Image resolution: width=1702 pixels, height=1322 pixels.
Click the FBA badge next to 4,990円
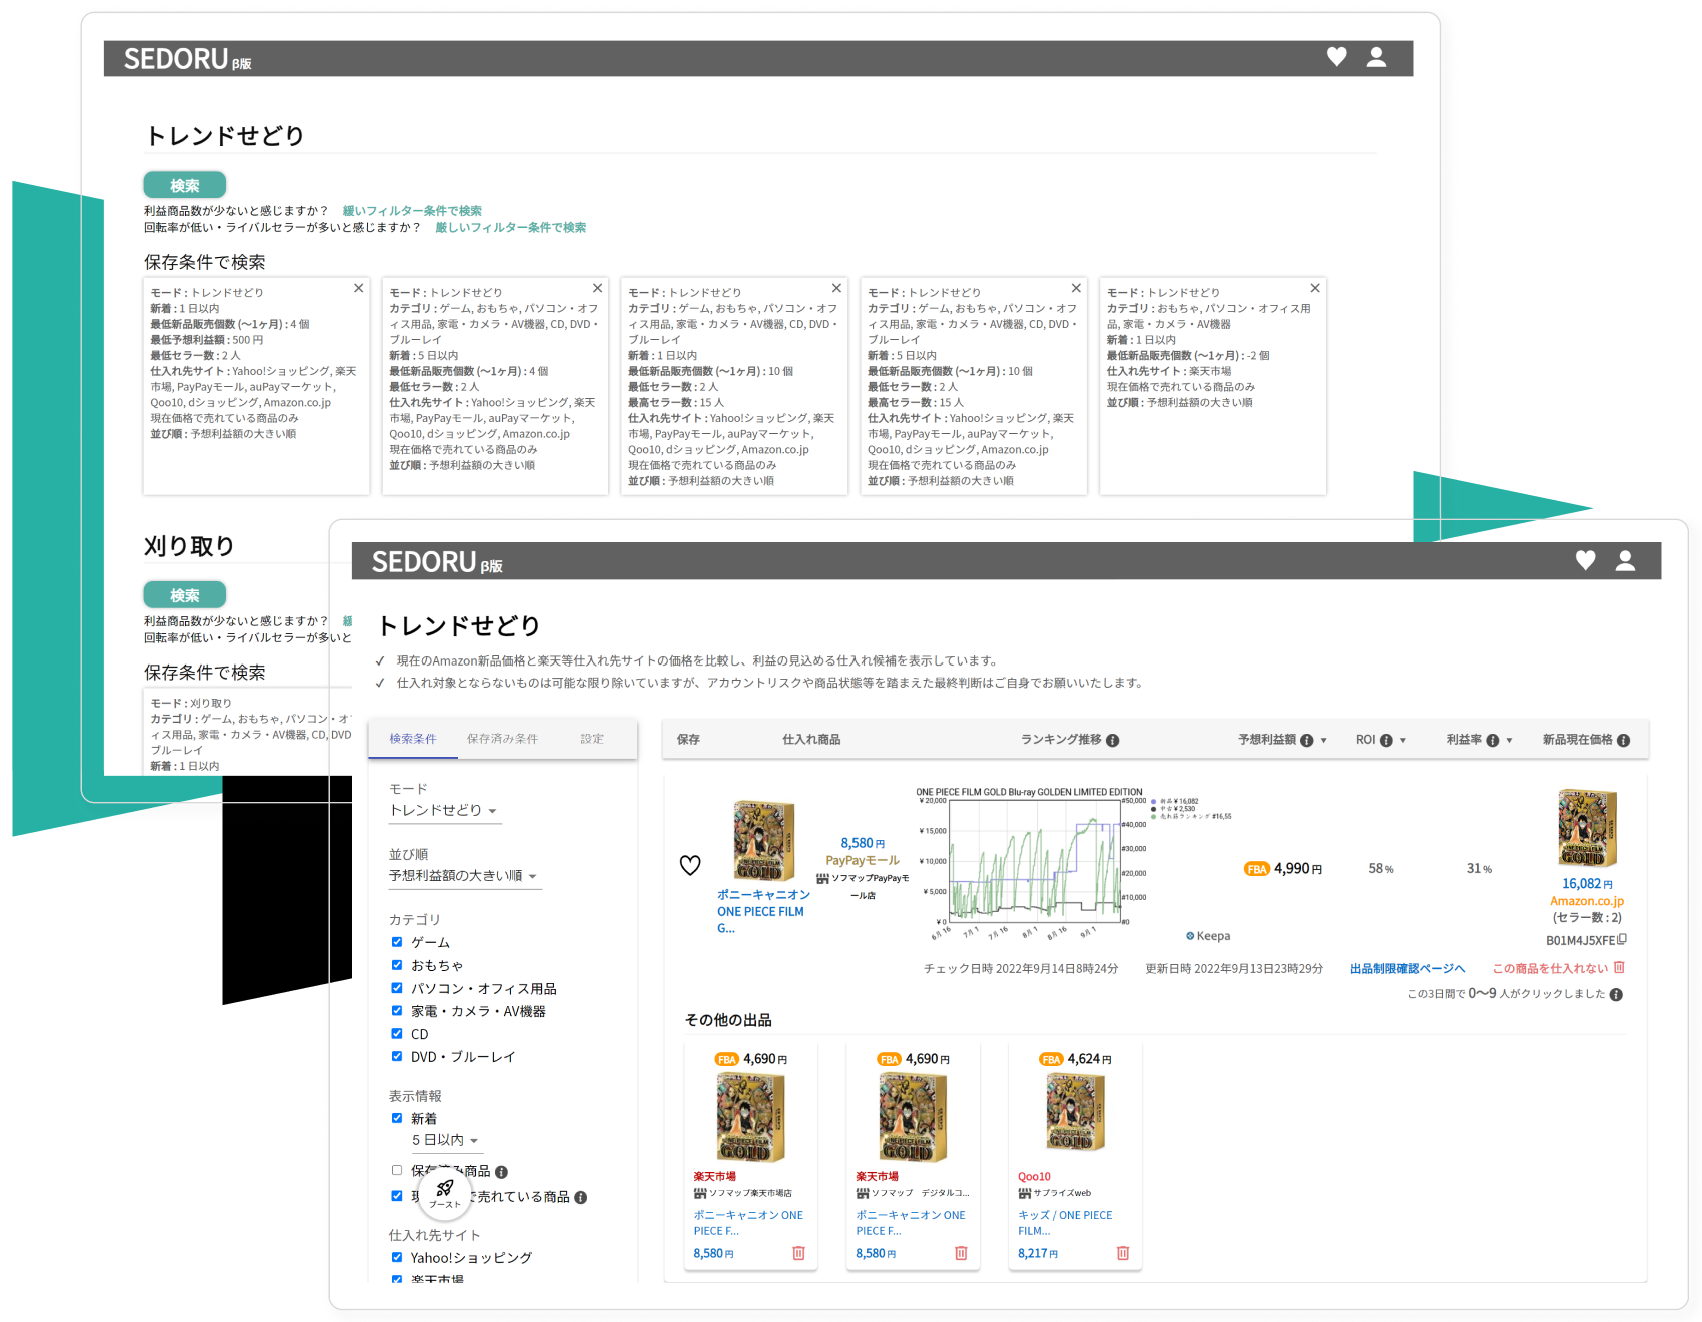[1257, 869]
